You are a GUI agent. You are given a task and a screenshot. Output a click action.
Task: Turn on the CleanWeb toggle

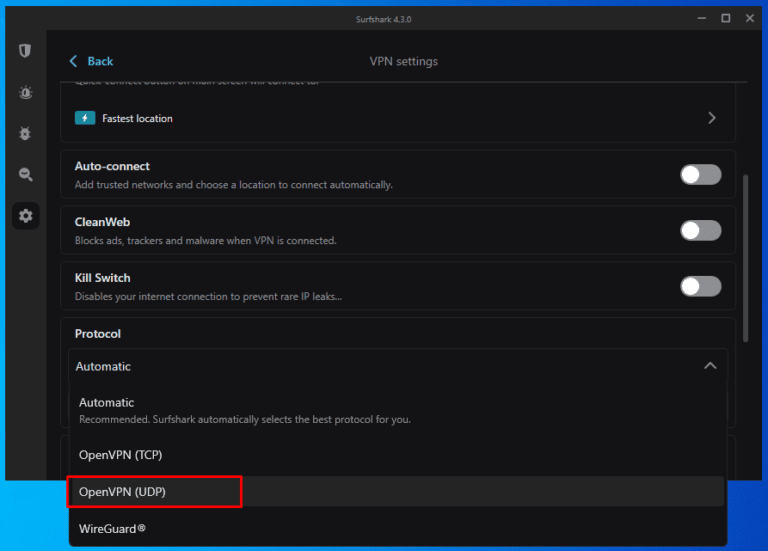[x=700, y=230]
